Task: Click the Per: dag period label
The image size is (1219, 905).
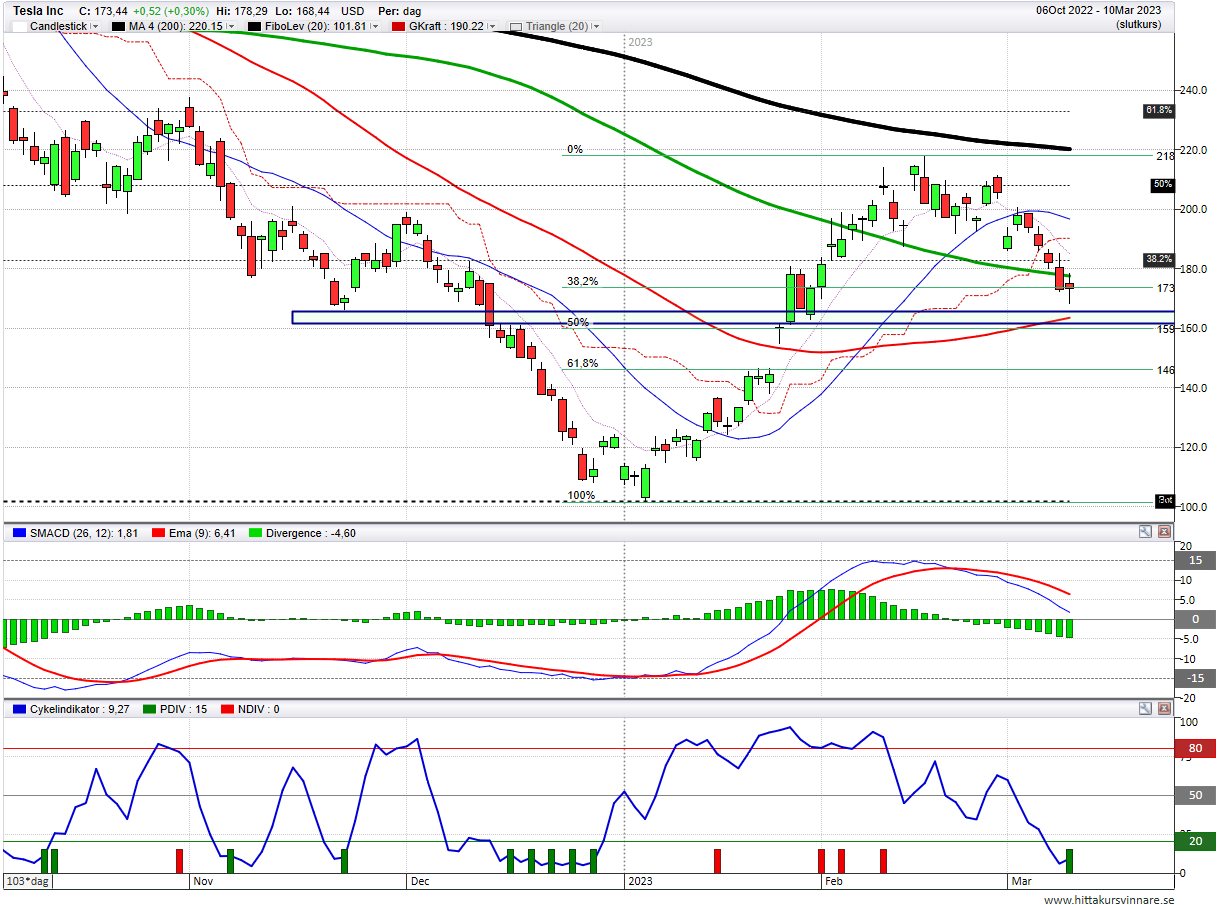Action: (x=402, y=11)
